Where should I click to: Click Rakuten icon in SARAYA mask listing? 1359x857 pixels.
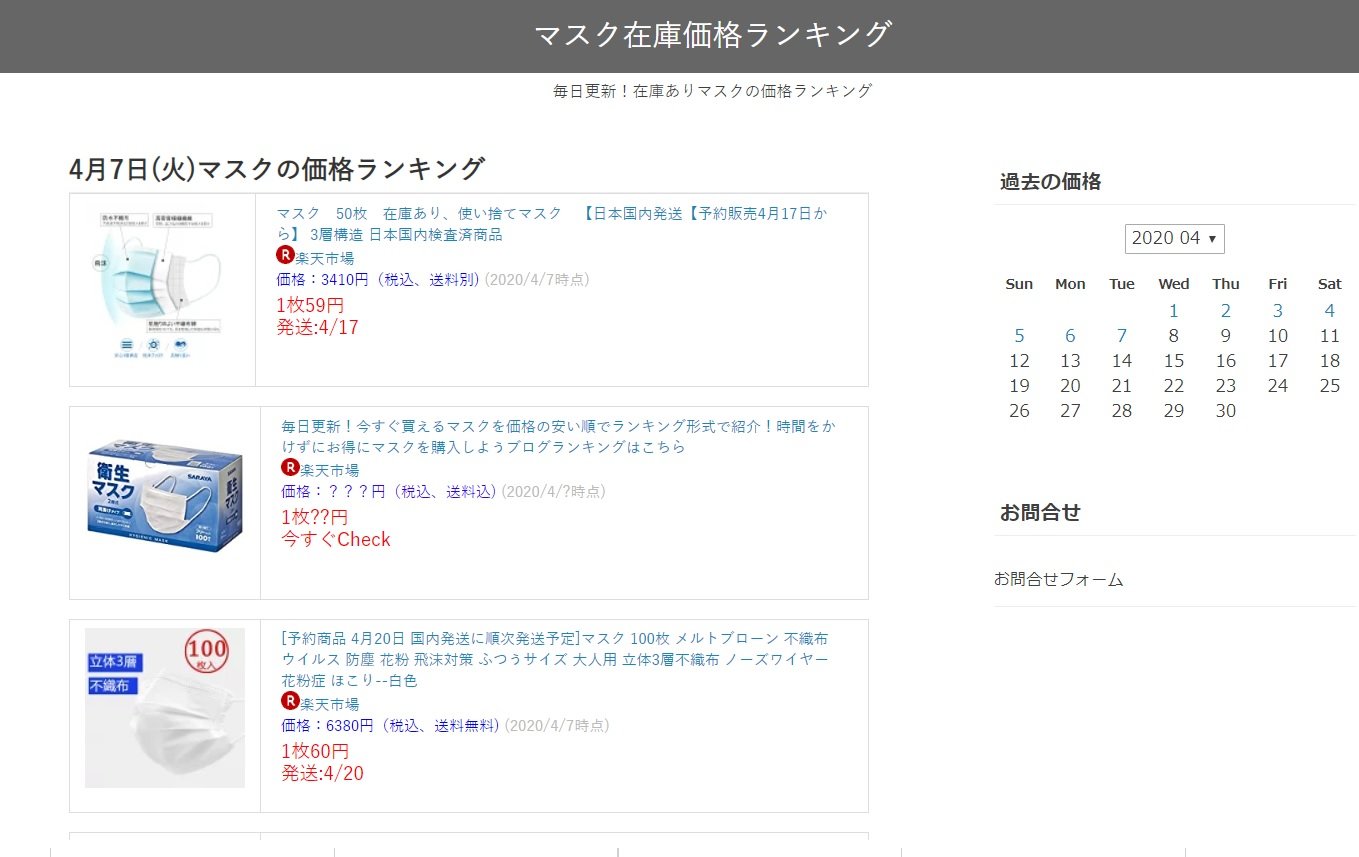point(290,467)
